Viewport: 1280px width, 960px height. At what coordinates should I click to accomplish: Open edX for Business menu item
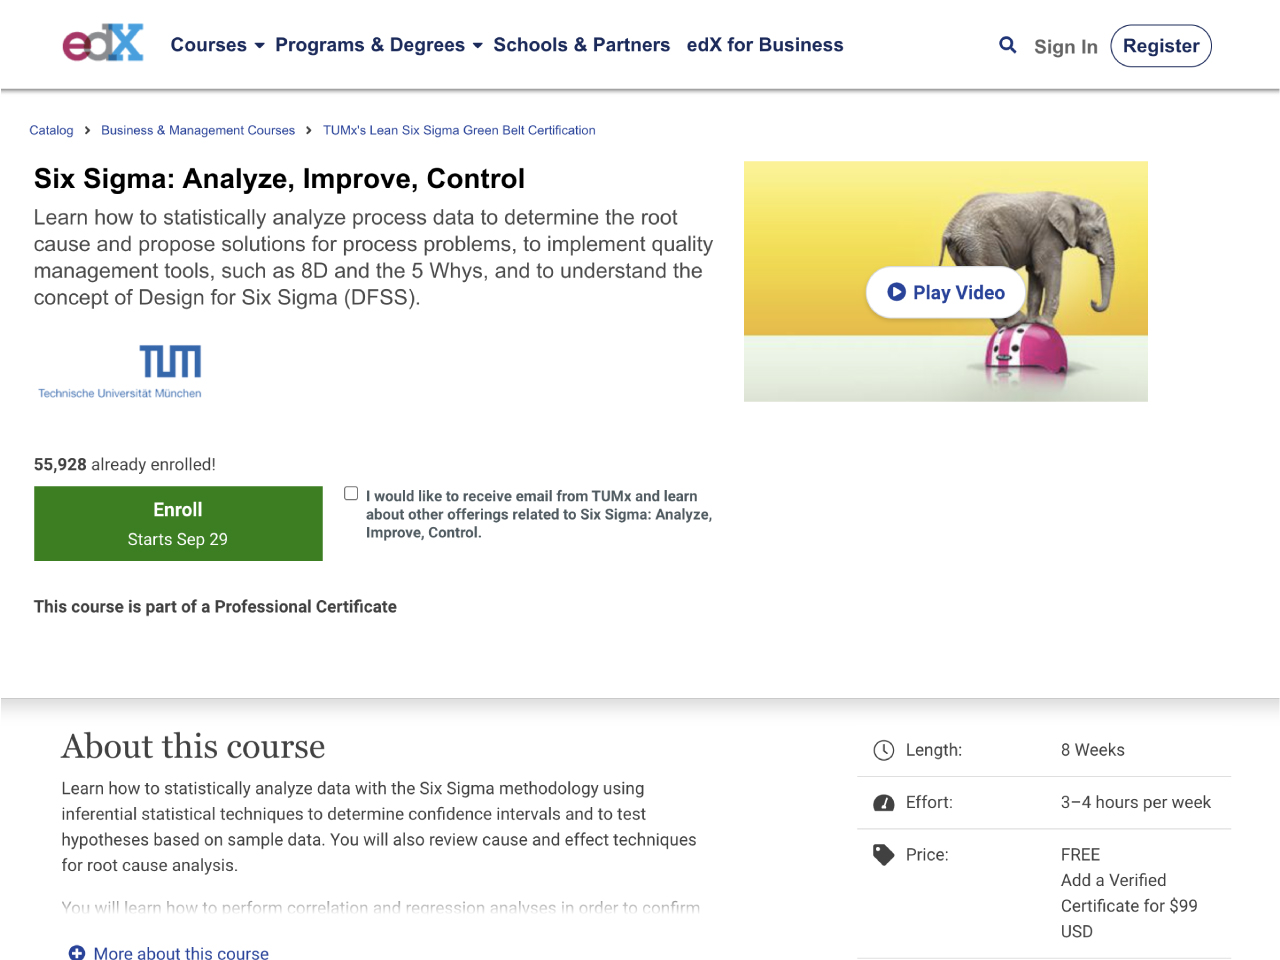coord(765,45)
